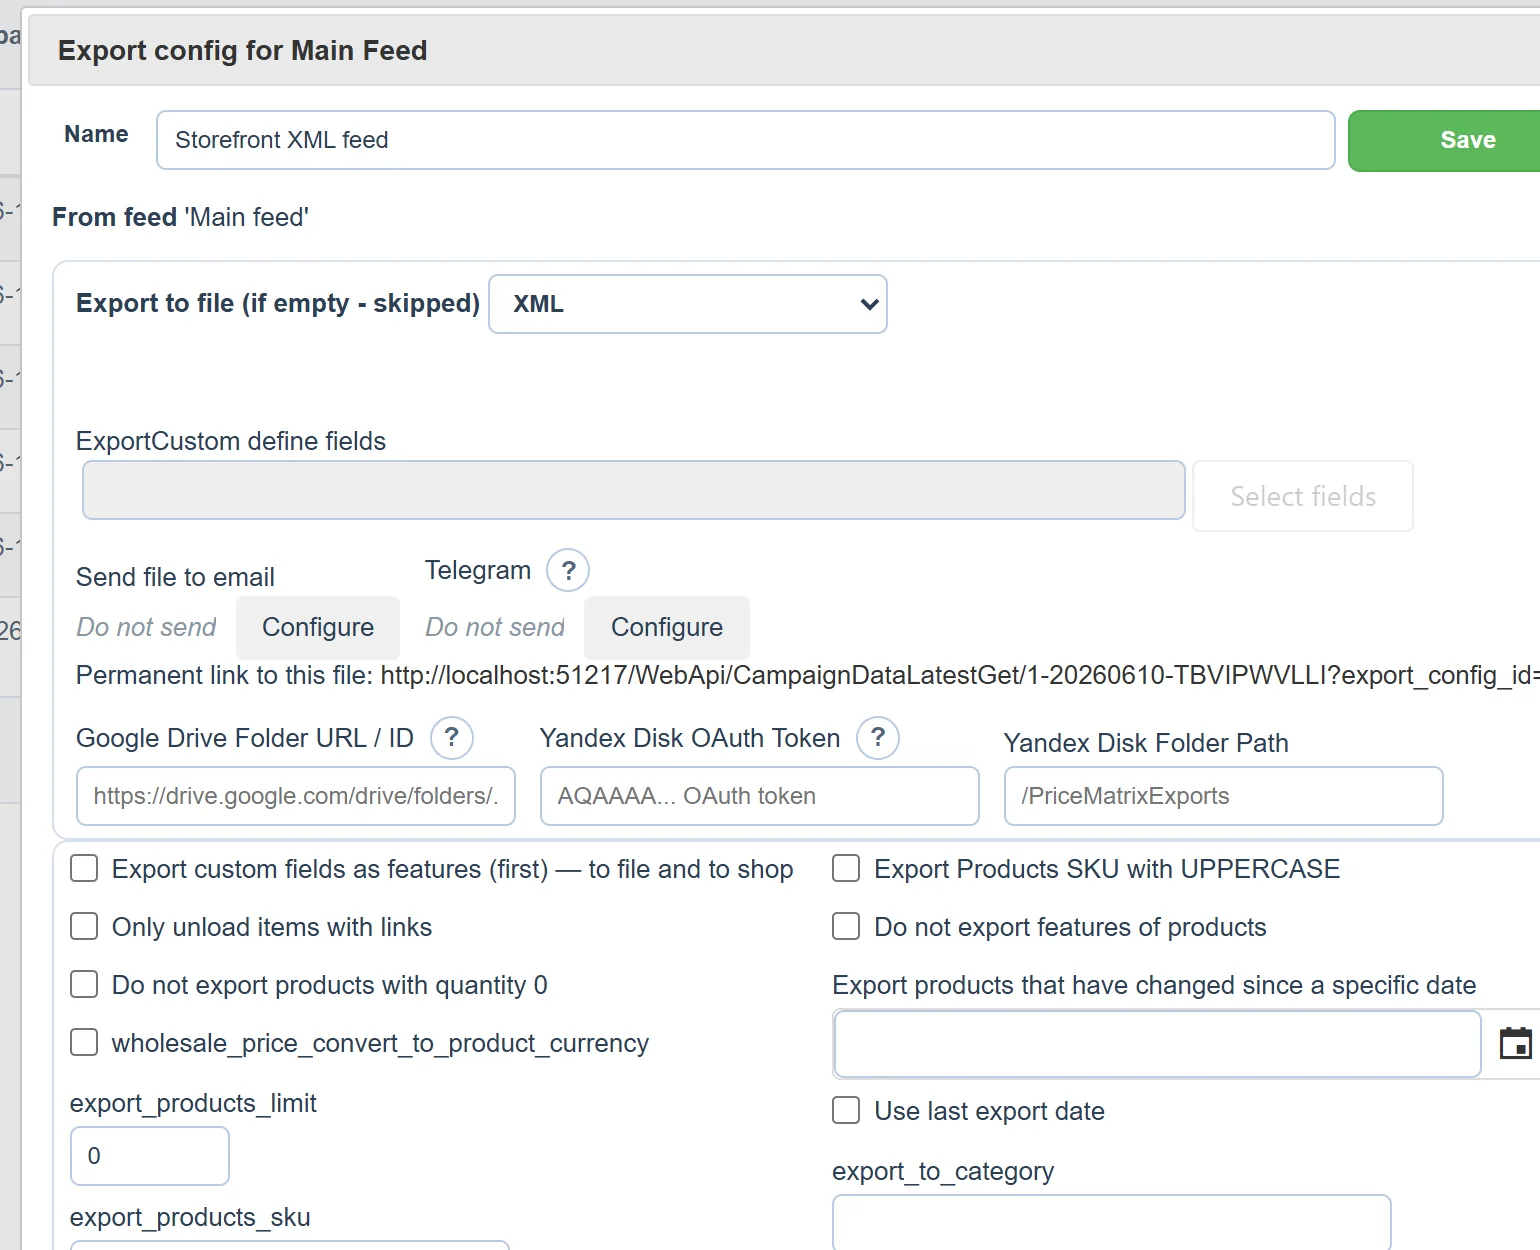
Task: Click the export_to_category input field
Action: [1112, 1222]
